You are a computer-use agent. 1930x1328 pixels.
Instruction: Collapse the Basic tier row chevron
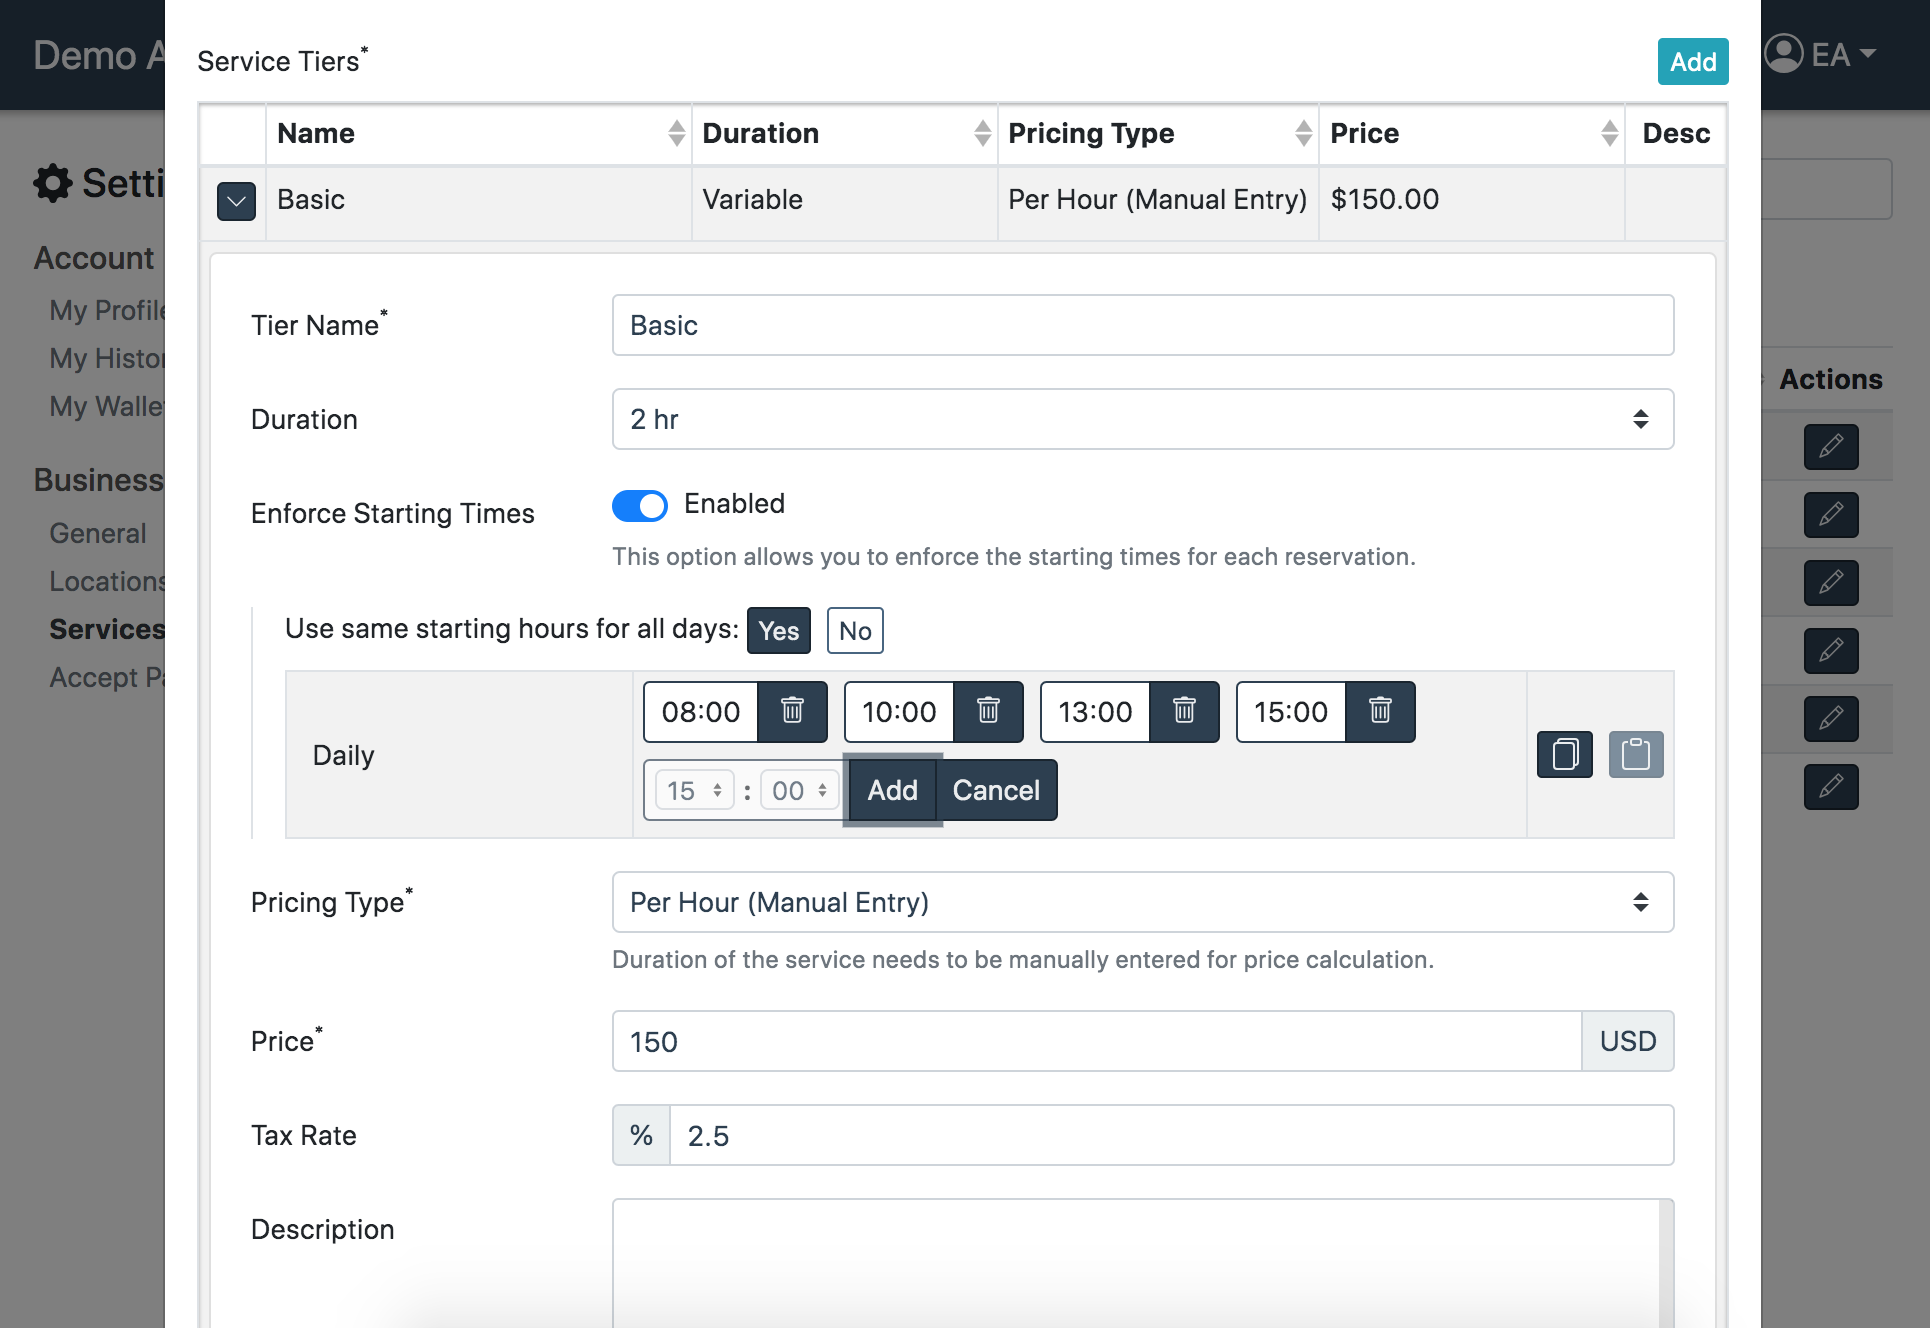(x=236, y=201)
